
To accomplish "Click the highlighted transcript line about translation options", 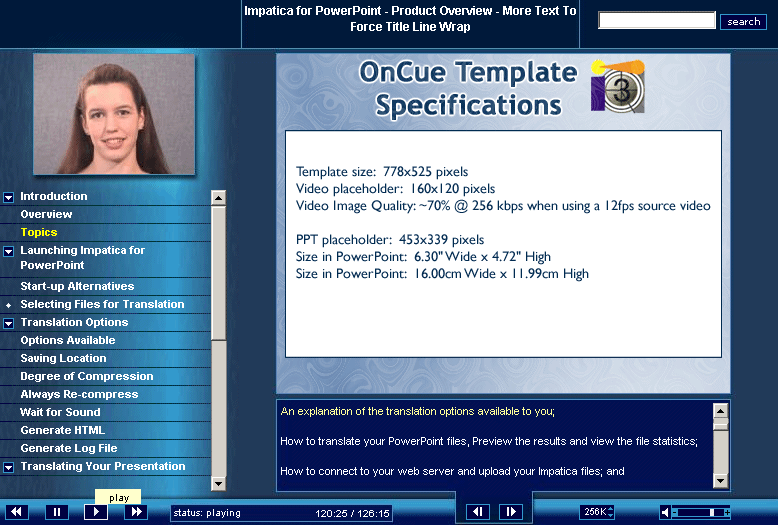I will click(417, 411).
